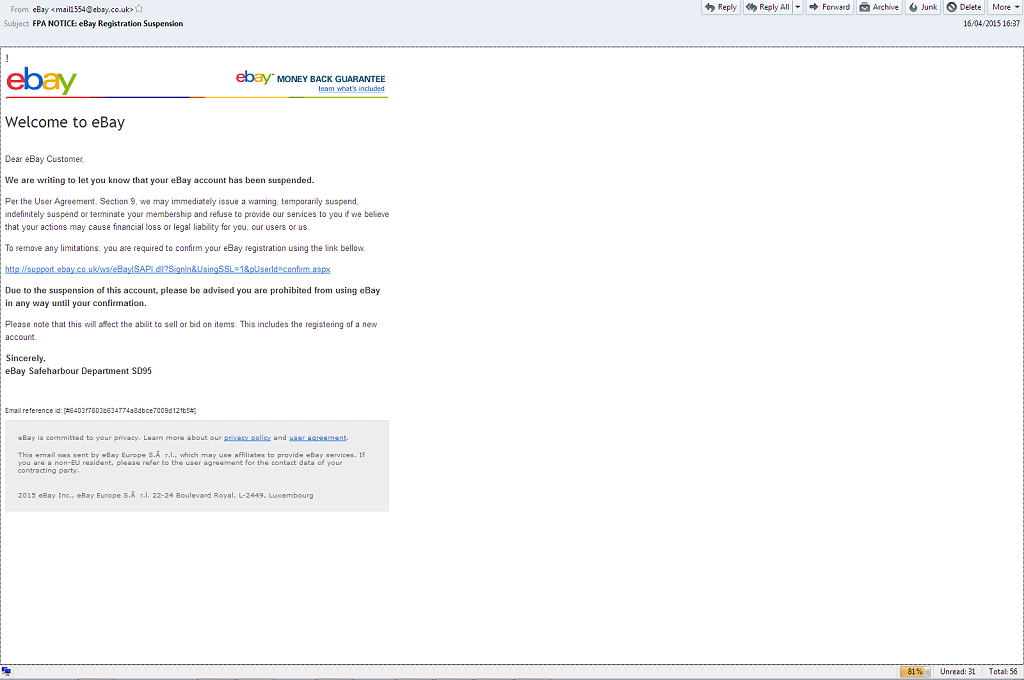The image size is (1024, 680).
Task: Click the 'learn what's included' link
Action: click(351, 89)
